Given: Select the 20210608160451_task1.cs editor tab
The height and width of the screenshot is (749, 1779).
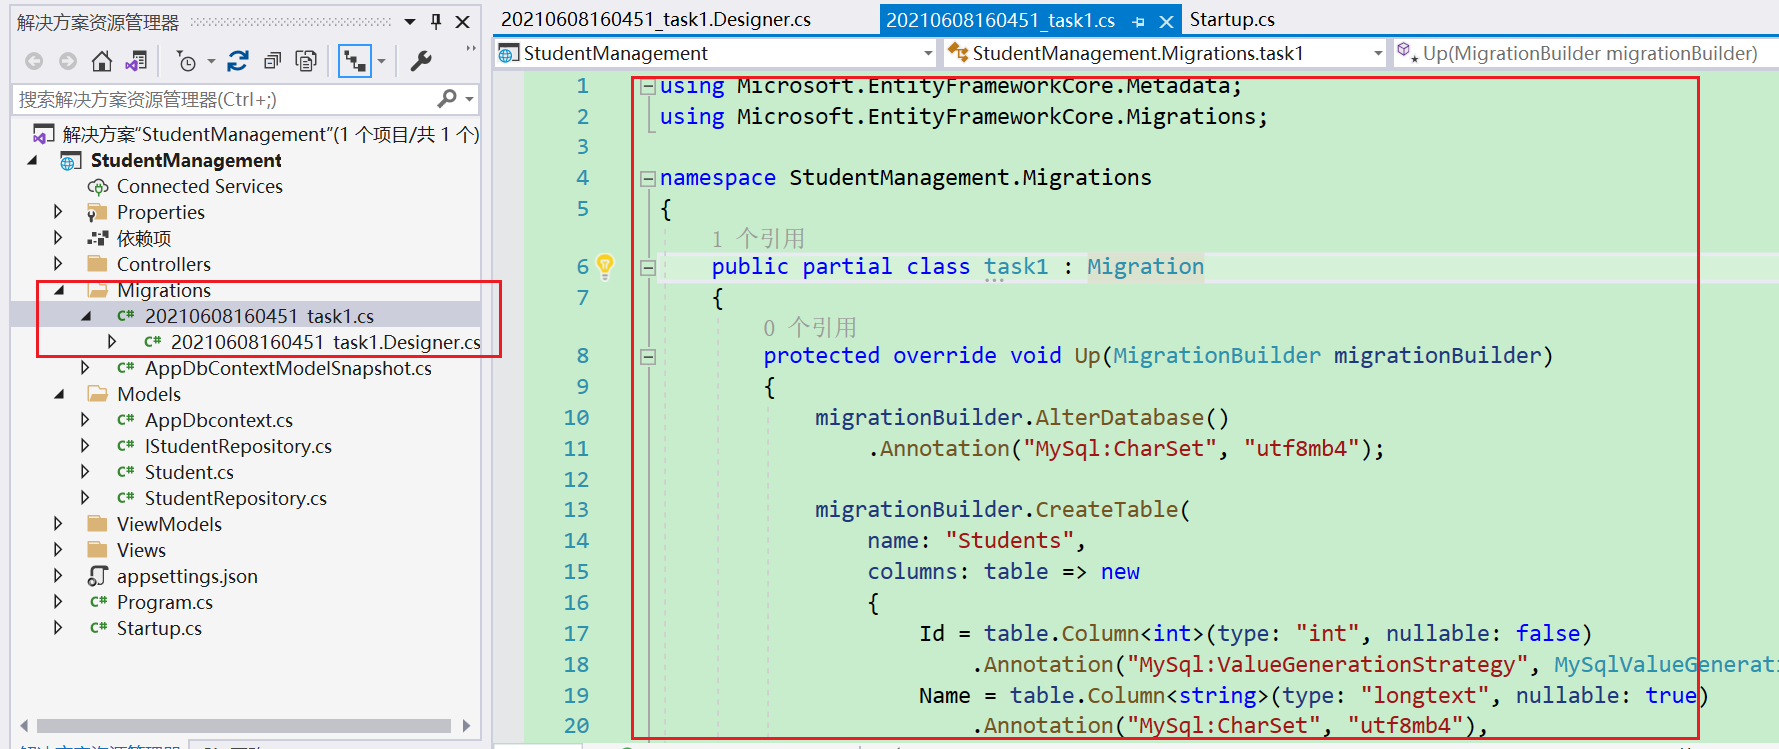Looking at the screenshot, I should [1001, 20].
